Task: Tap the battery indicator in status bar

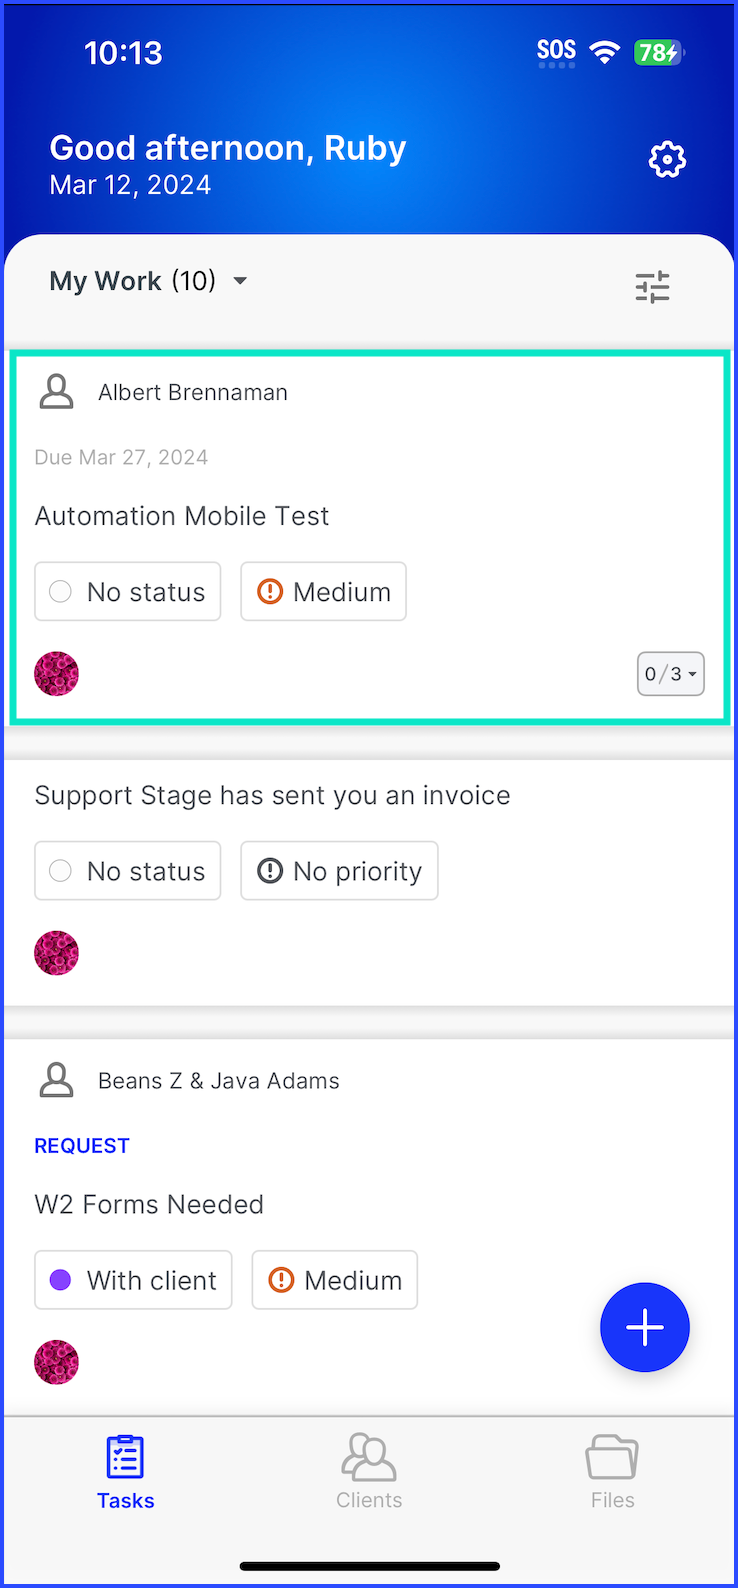Action: (658, 52)
